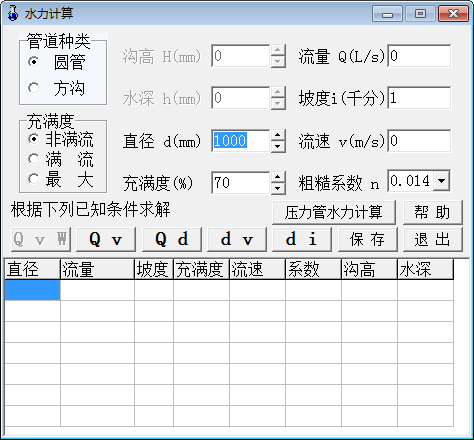Minimize the 水力计算 window
The height and width of the screenshot is (440, 474).
point(387,14)
